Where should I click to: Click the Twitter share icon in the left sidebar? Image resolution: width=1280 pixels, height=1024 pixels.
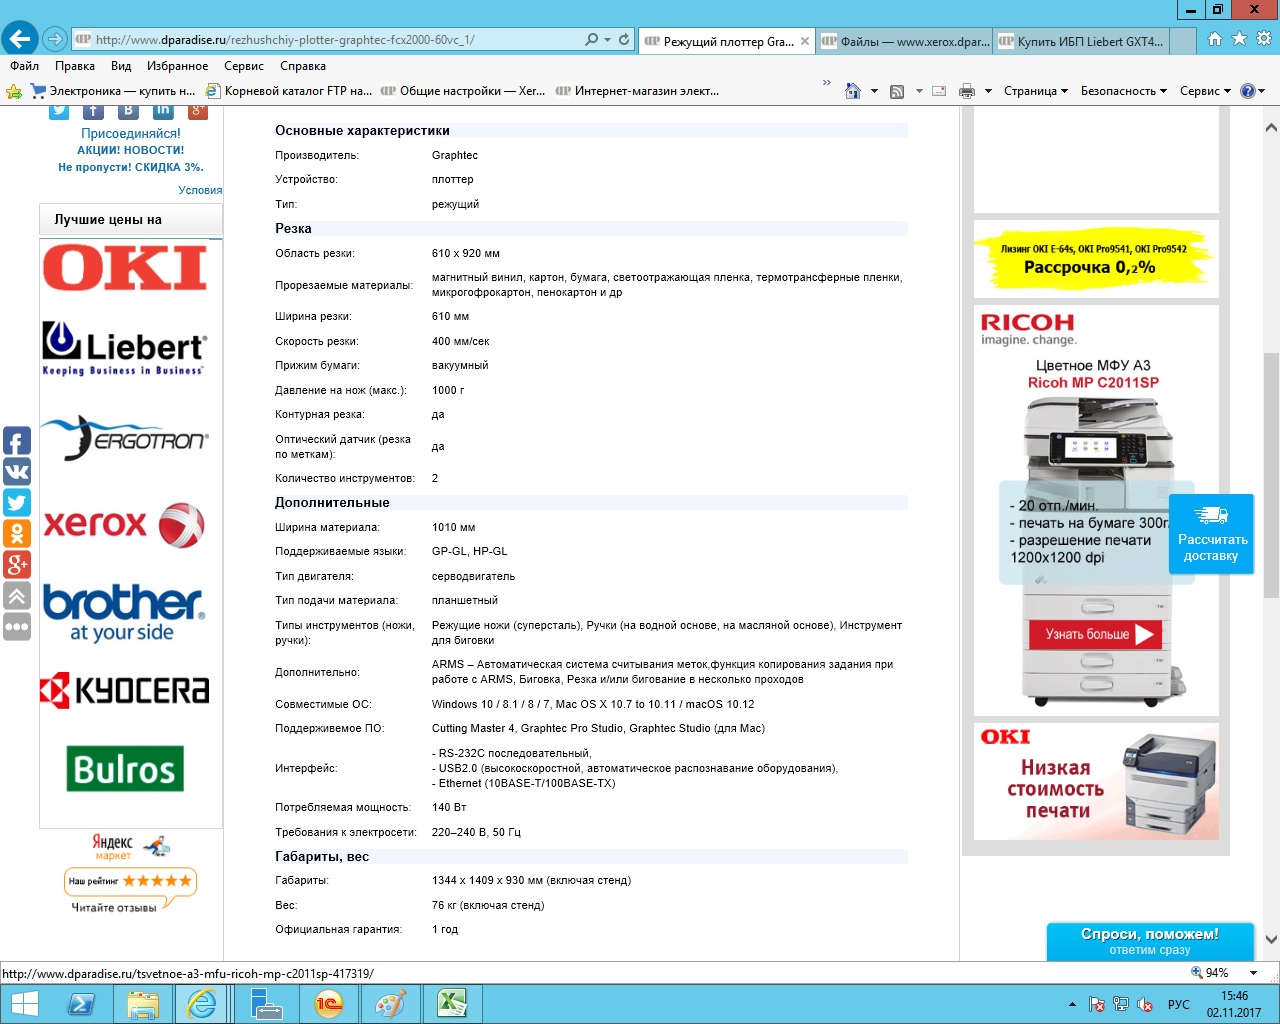(x=17, y=503)
